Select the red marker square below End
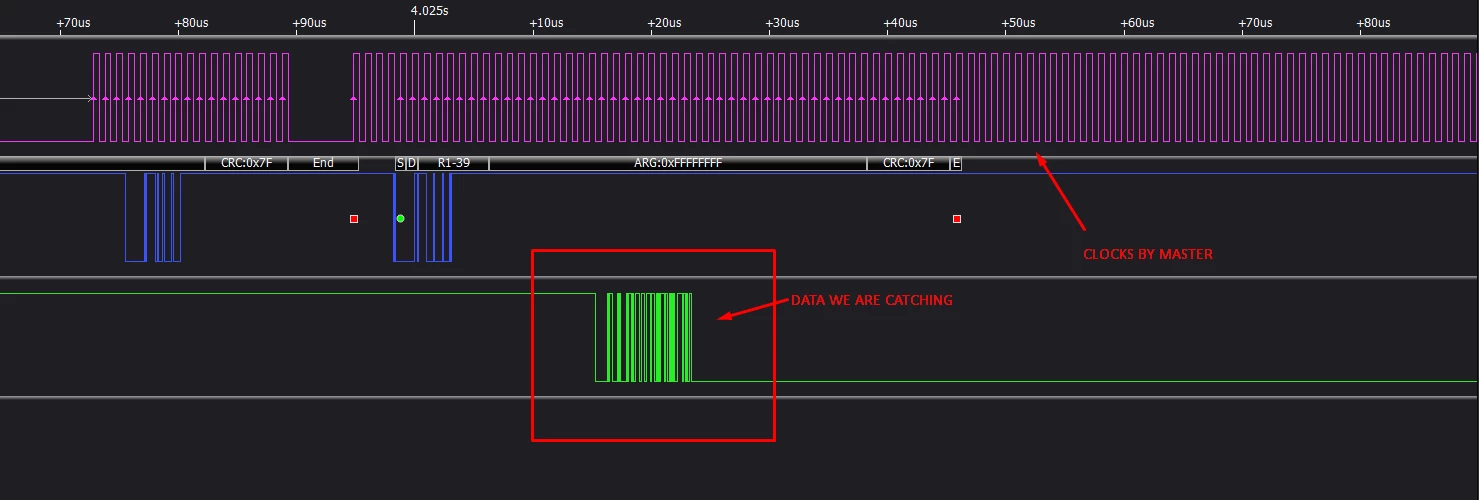Viewport: 1479px width, 500px height. (x=354, y=218)
